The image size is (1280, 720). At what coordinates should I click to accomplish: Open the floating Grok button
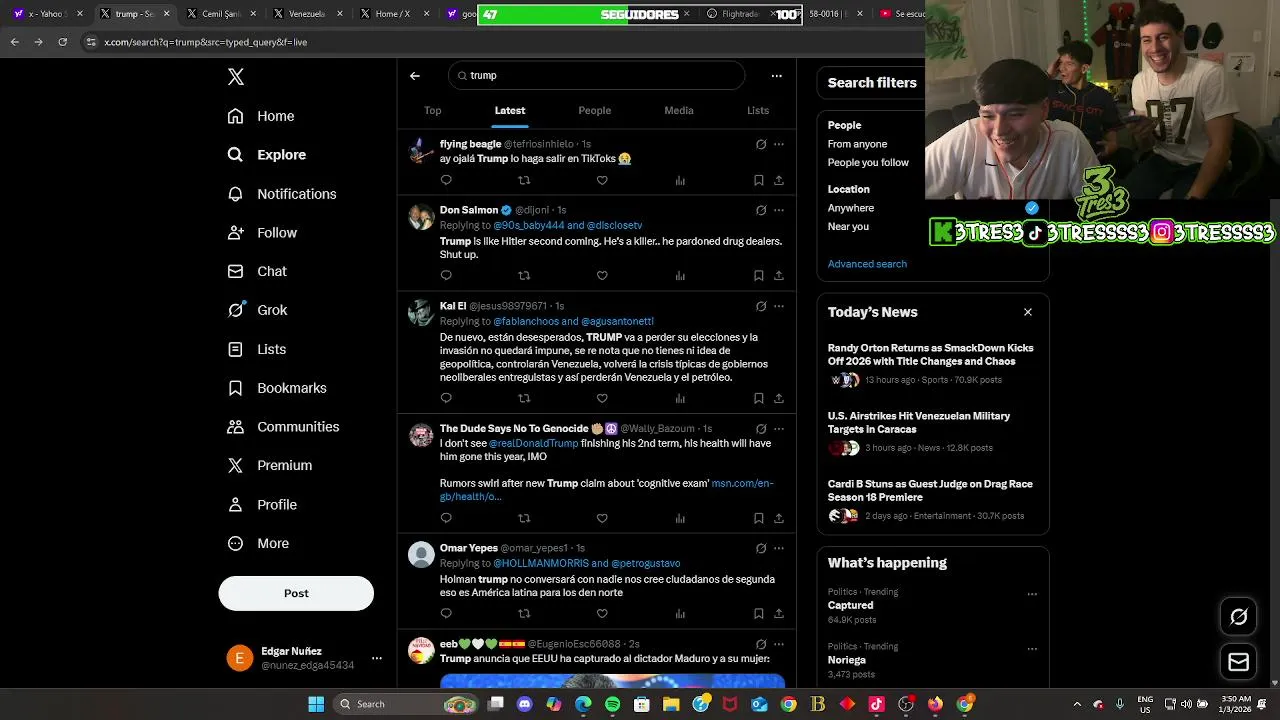pyautogui.click(x=1238, y=617)
